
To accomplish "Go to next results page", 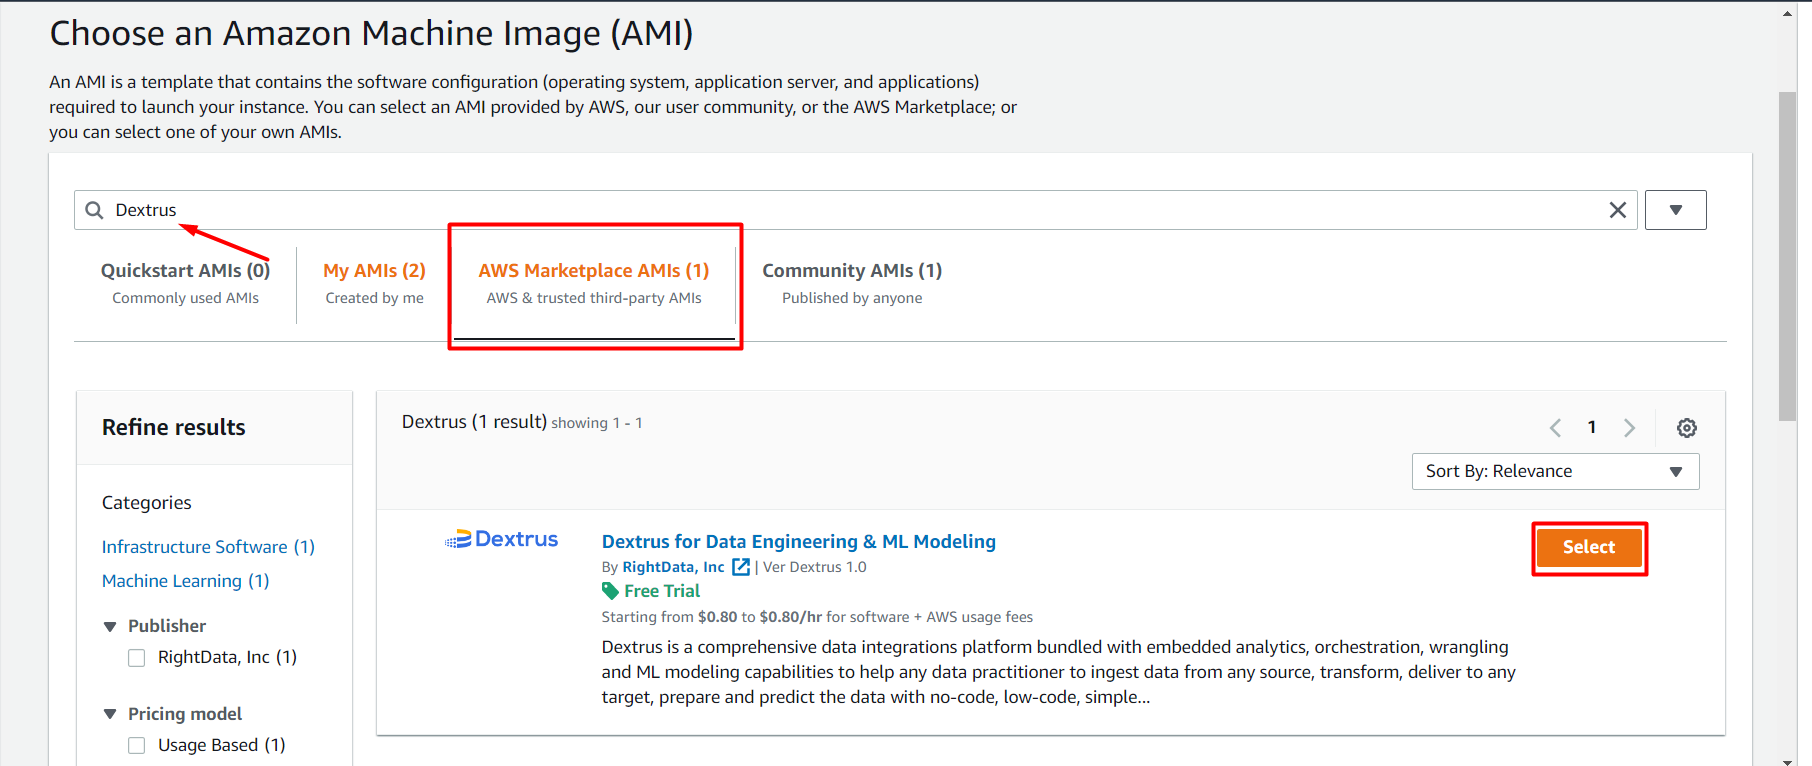I will point(1629,428).
